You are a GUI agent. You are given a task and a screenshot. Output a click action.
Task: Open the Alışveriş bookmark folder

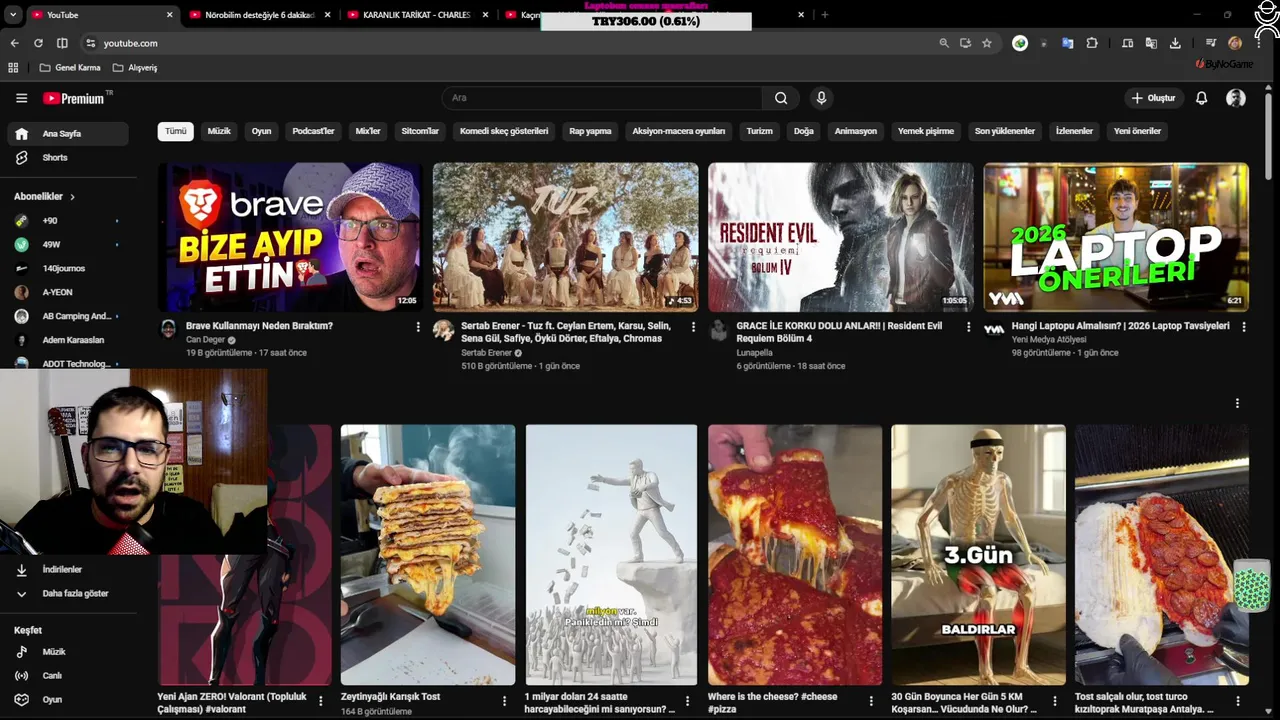coord(135,68)
